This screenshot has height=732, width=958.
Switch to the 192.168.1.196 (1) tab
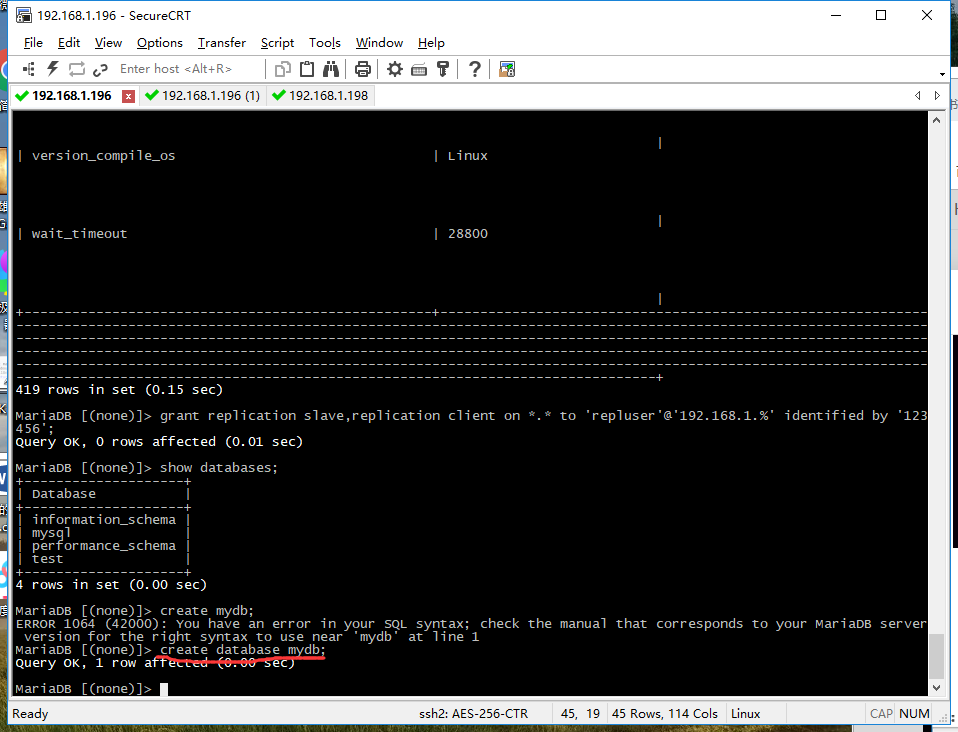click(203, 96)
